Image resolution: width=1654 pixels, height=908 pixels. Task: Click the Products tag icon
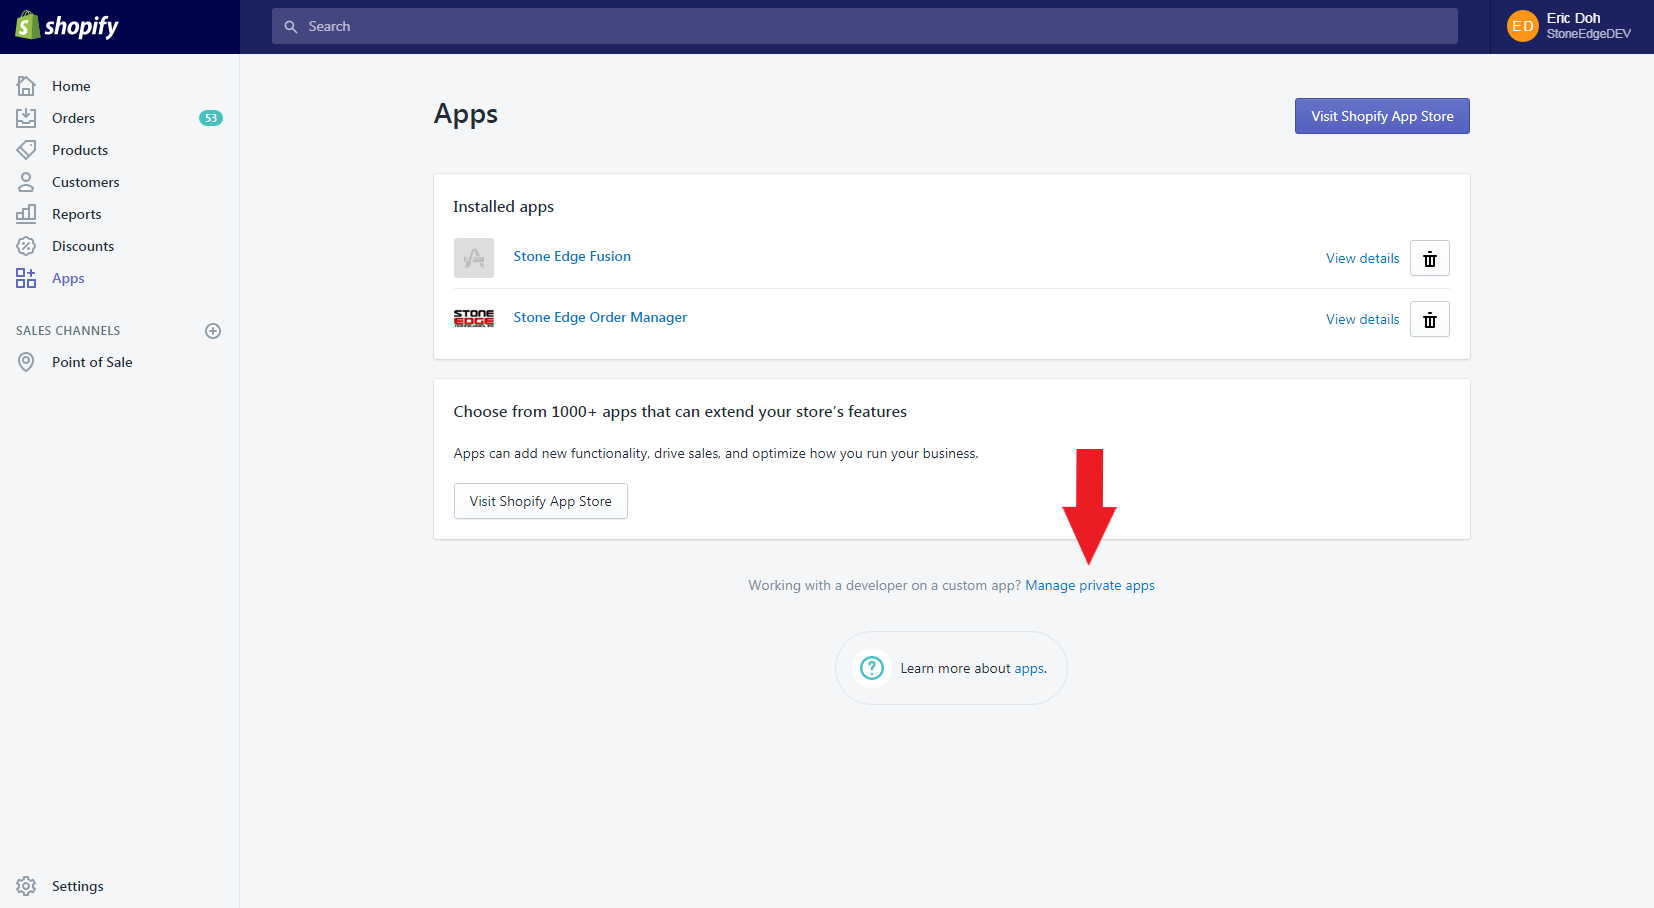point(26,150)
